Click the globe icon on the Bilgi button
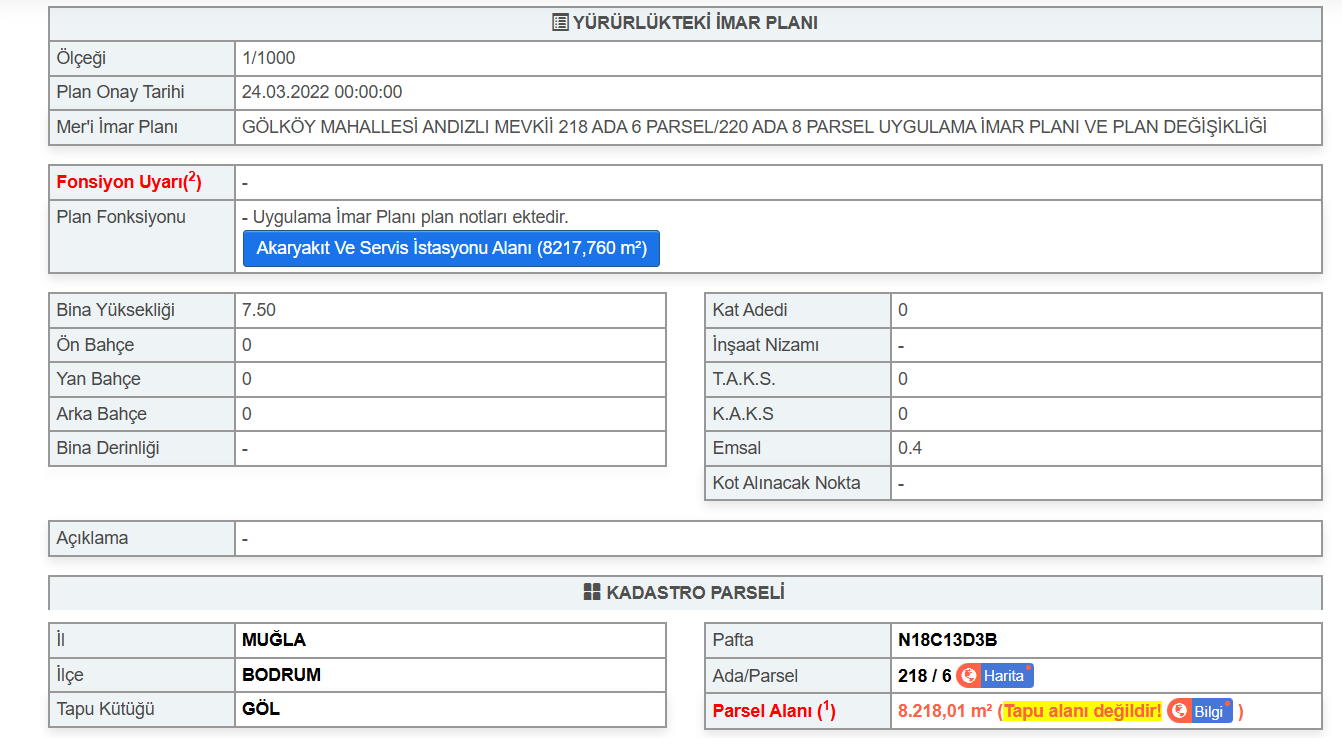1342x738 pixels. tap(1180, 711)
